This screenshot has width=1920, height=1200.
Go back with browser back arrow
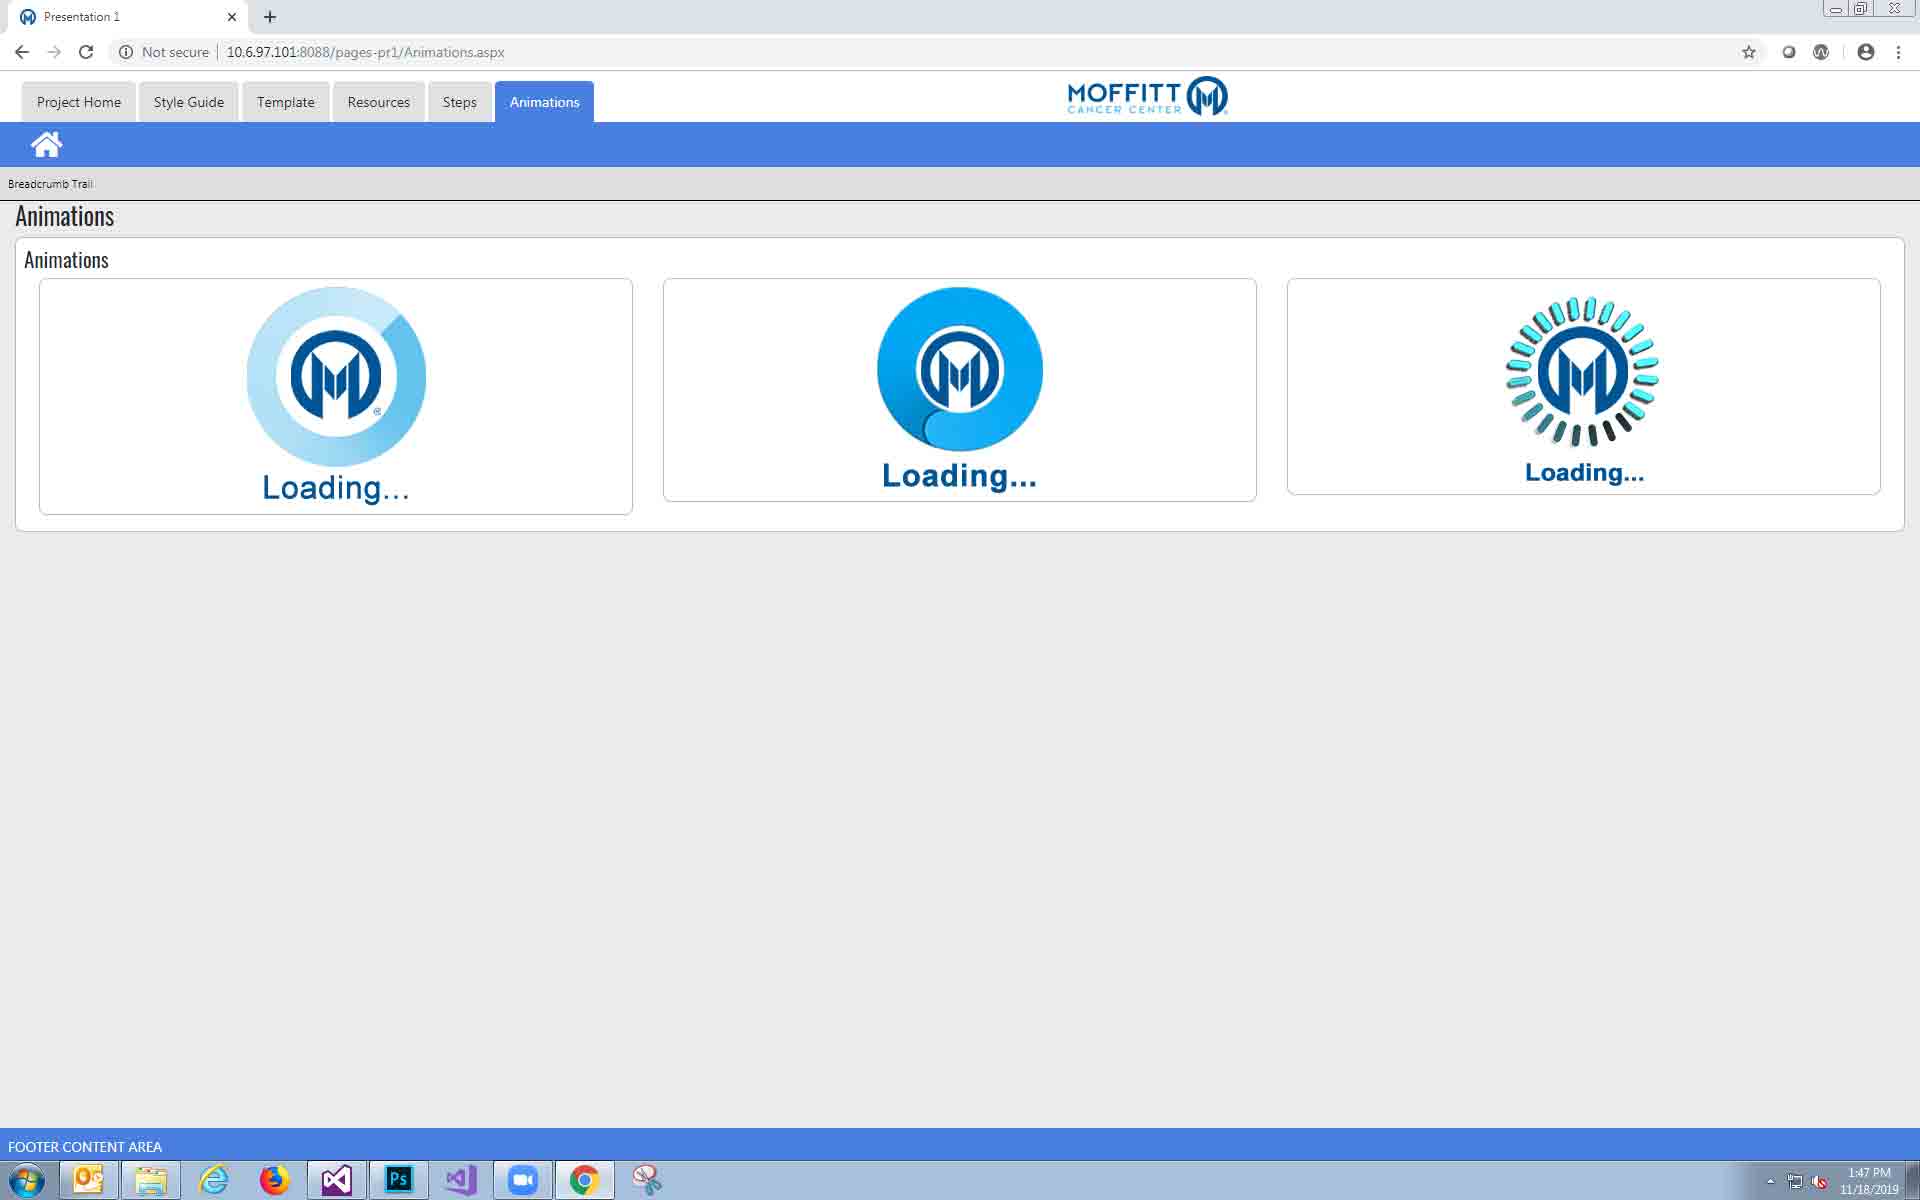22,52
